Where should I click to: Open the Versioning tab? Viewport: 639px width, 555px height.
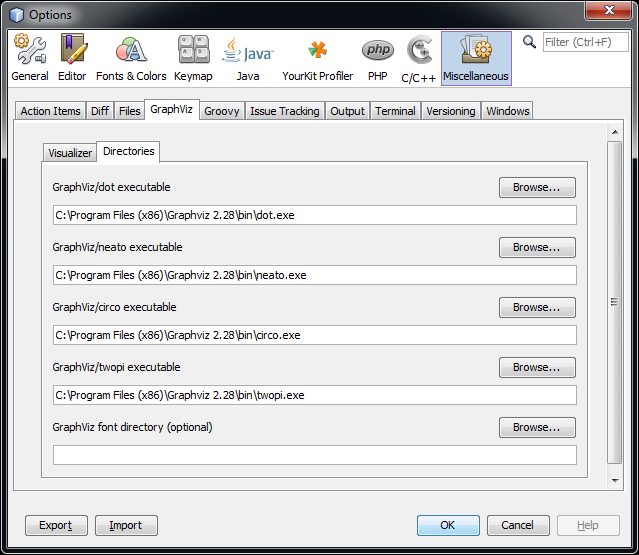(x=451, y=111)
